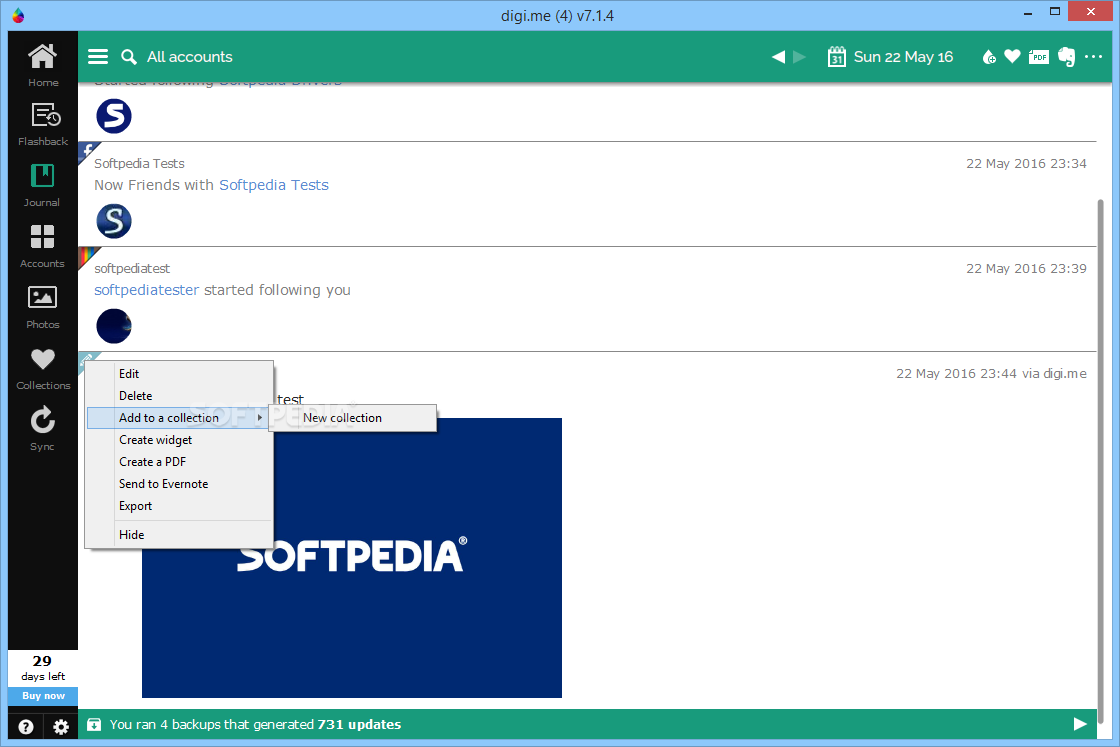Screen dimensions: 1120x747
Task: Click the 22 May 2016 23:44 via digi.me text
Action: [991, 374]
